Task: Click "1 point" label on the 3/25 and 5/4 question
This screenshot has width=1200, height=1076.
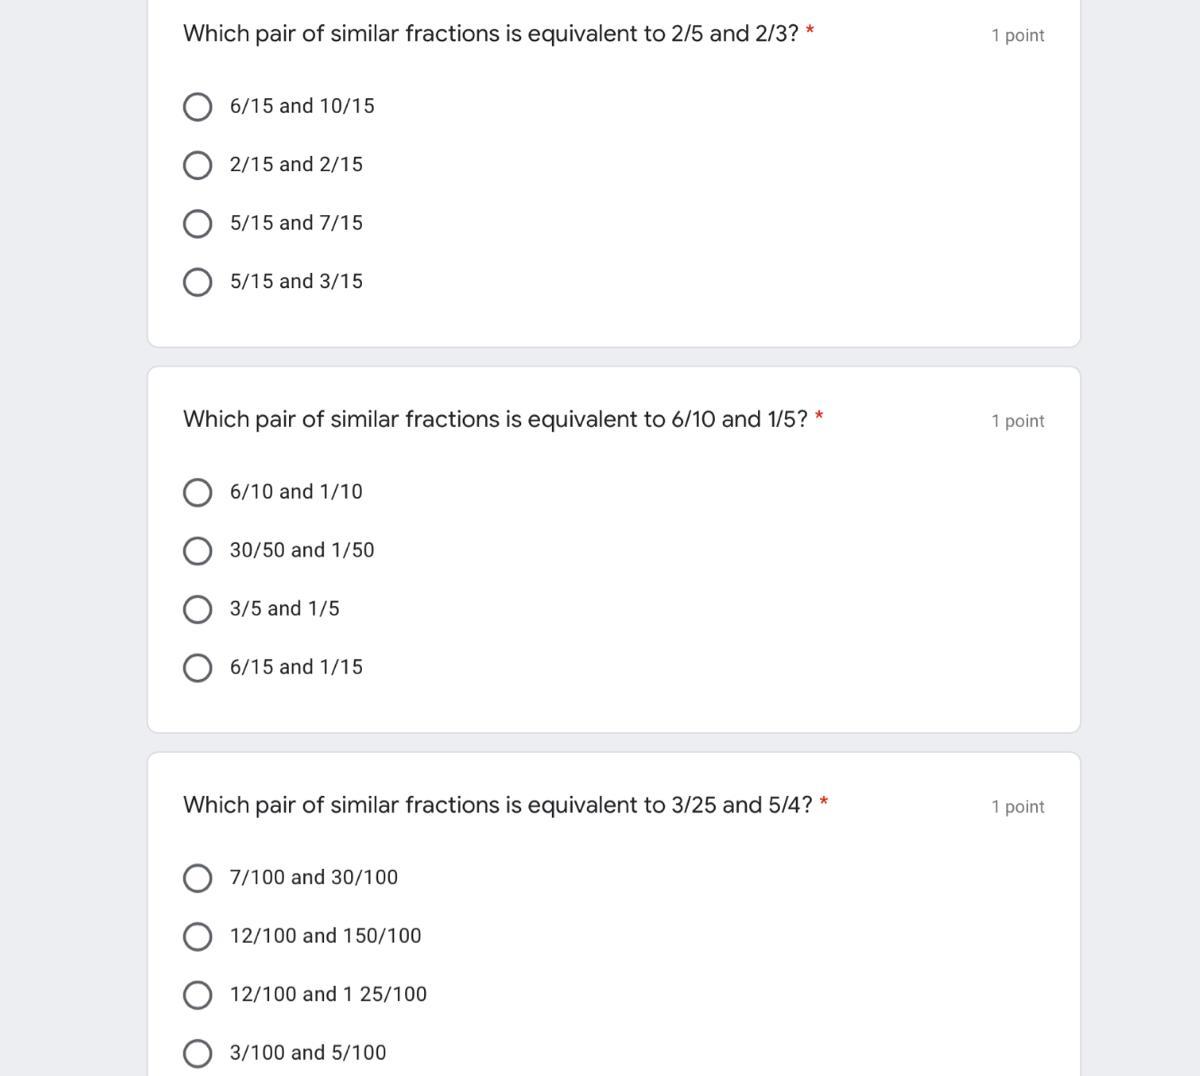Action: (x=1017, y=808)
